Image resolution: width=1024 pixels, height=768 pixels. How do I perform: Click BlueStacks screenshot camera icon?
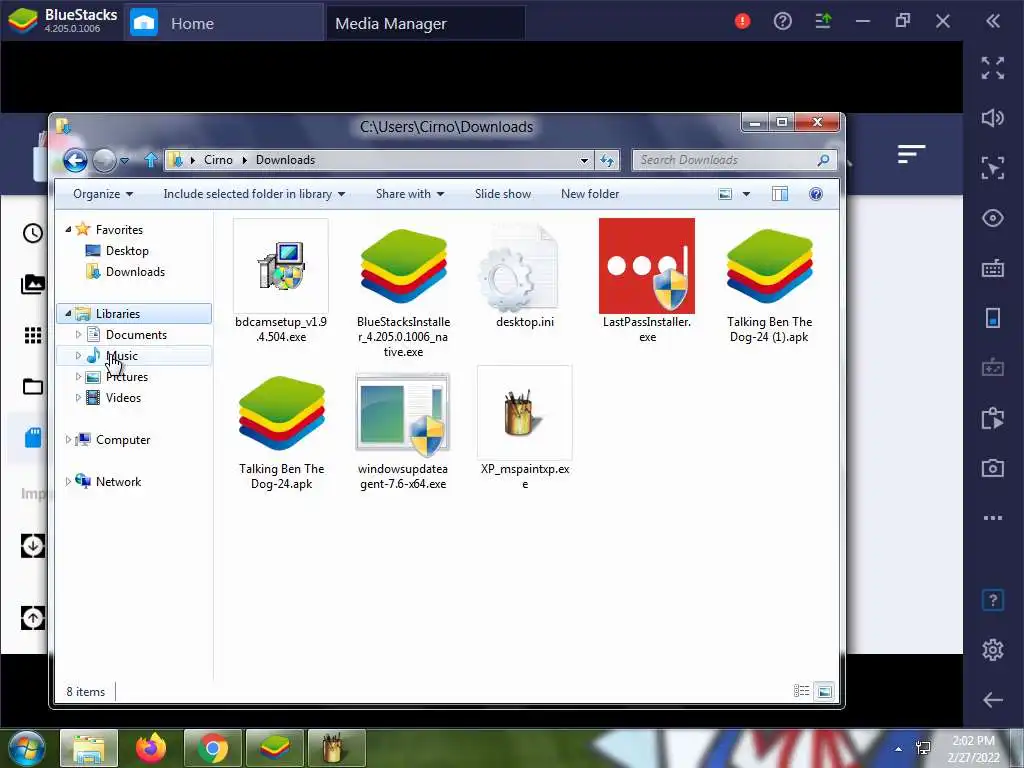pos(993,468)
